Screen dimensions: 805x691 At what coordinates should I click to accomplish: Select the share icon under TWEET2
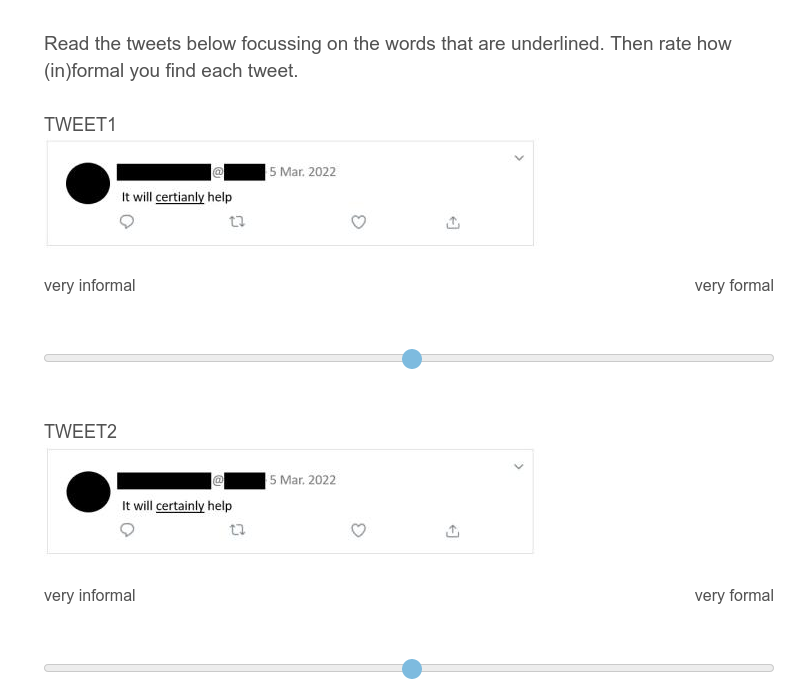click(x=452, y=531)
